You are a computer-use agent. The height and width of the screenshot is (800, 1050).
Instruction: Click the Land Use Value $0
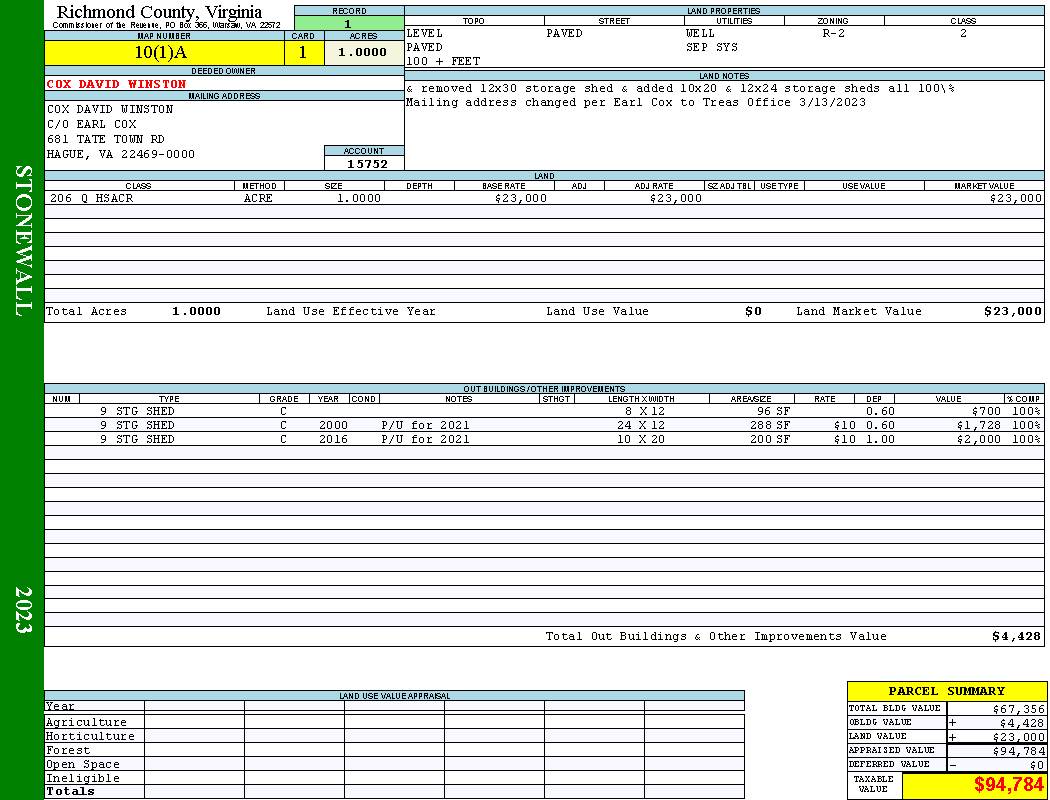(x=753, y=311)
